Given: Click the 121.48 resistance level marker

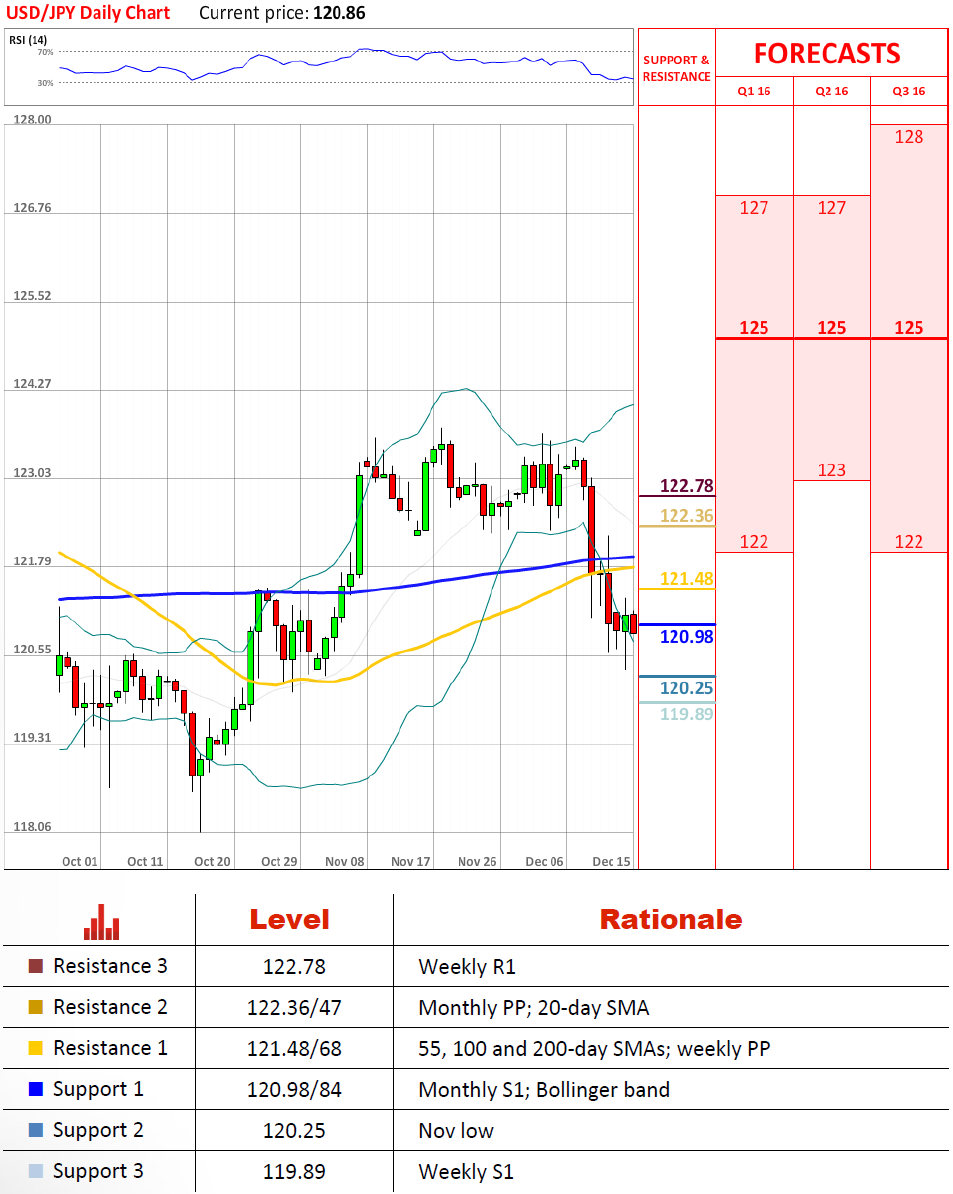Looking at the screenshot, I should point(687,579).
